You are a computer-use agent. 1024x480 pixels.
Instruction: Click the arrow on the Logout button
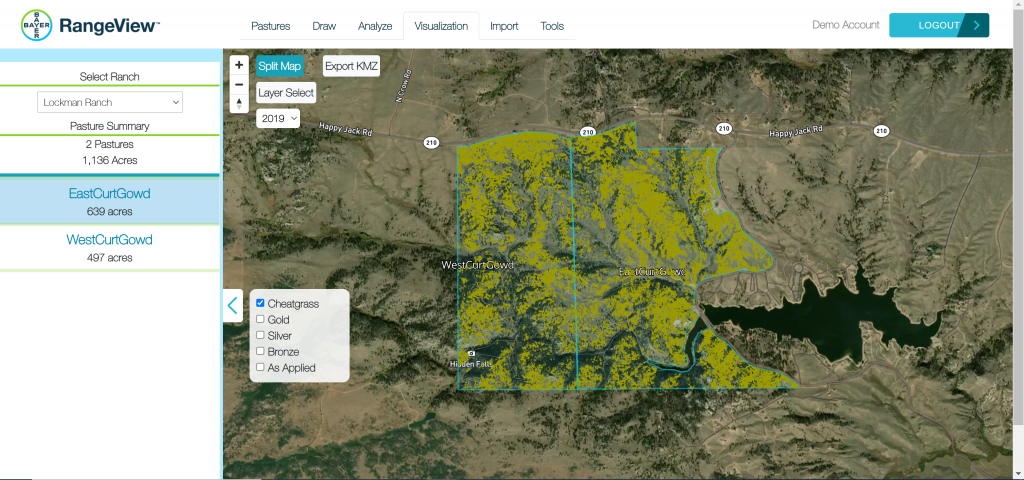(976, 25)
